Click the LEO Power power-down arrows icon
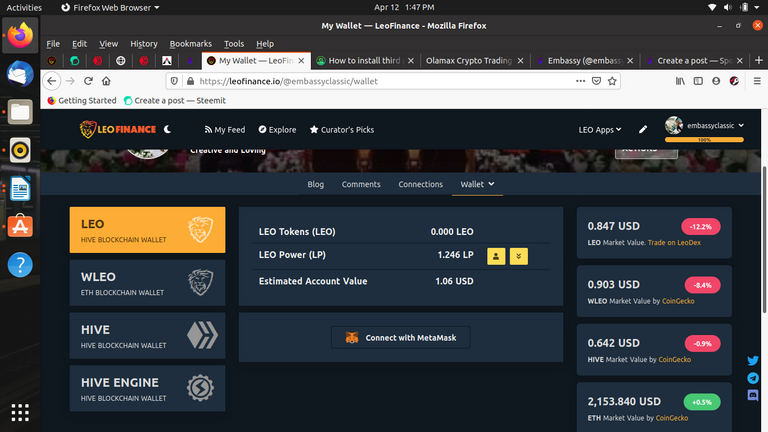Image resolution: width=768 pixels, height=432 pixels. tap(519, 256)
